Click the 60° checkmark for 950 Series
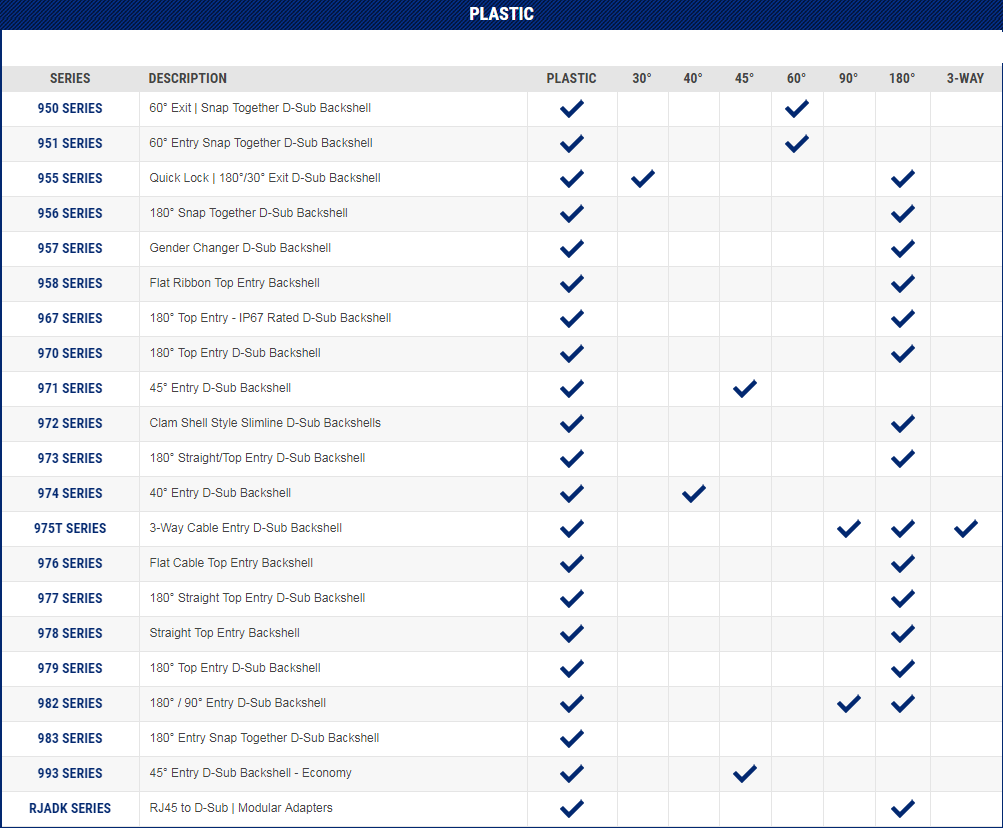The width and height of the screenshot is (1003, 828). click(x=796, y=108)
